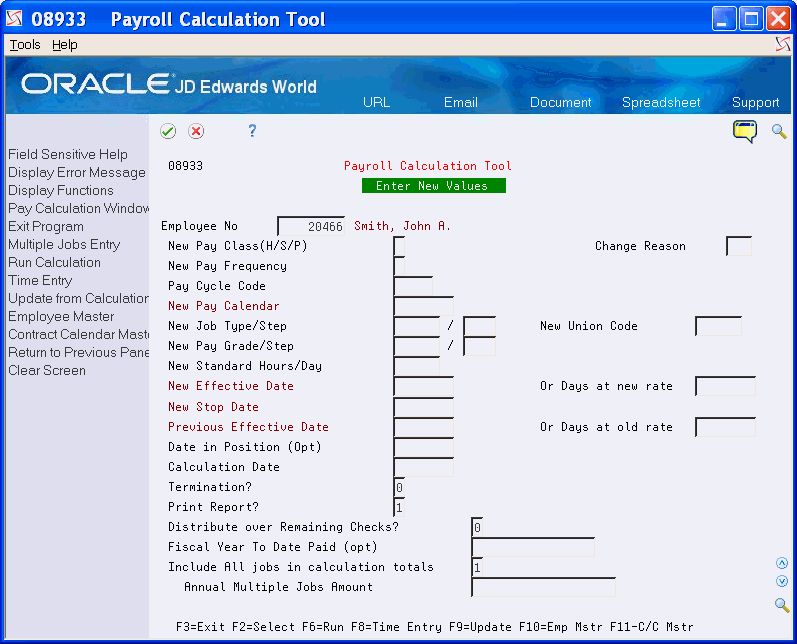
Task: Click the Spreadsheet link in banner
Action: [x=661, y=102]
